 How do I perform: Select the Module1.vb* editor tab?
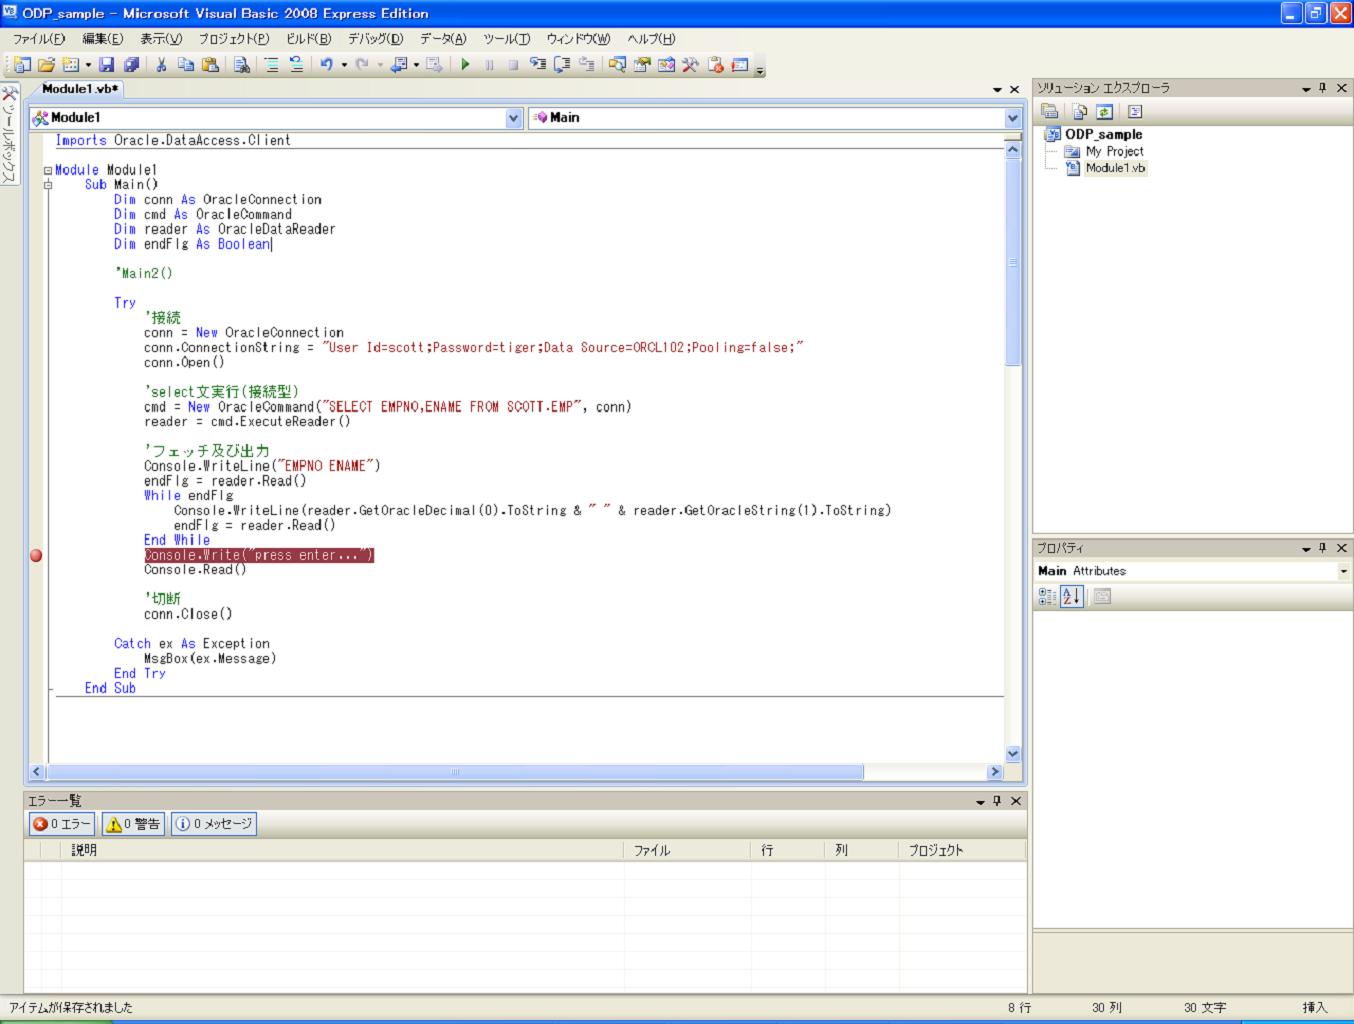click(80, 89)
